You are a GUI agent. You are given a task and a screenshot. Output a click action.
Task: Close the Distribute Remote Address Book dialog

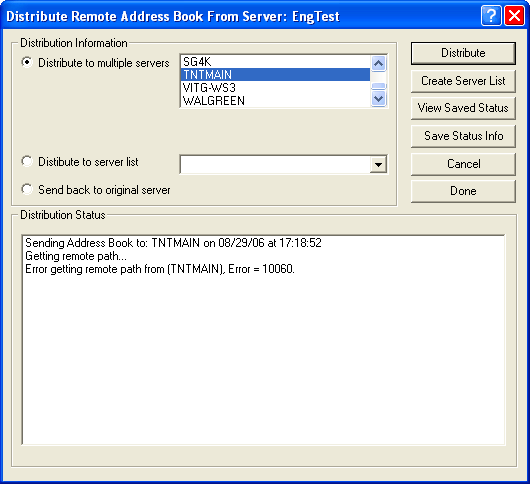514,16
